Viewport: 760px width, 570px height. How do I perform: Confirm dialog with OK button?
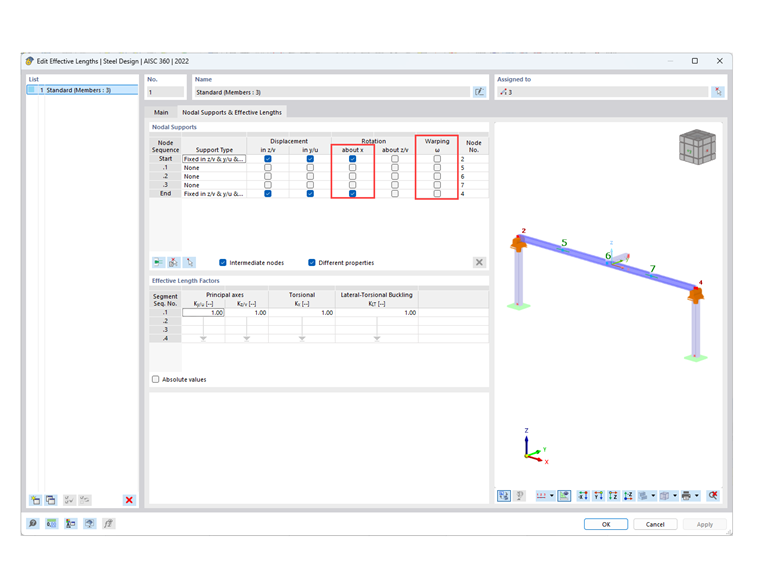pos(606,524)
